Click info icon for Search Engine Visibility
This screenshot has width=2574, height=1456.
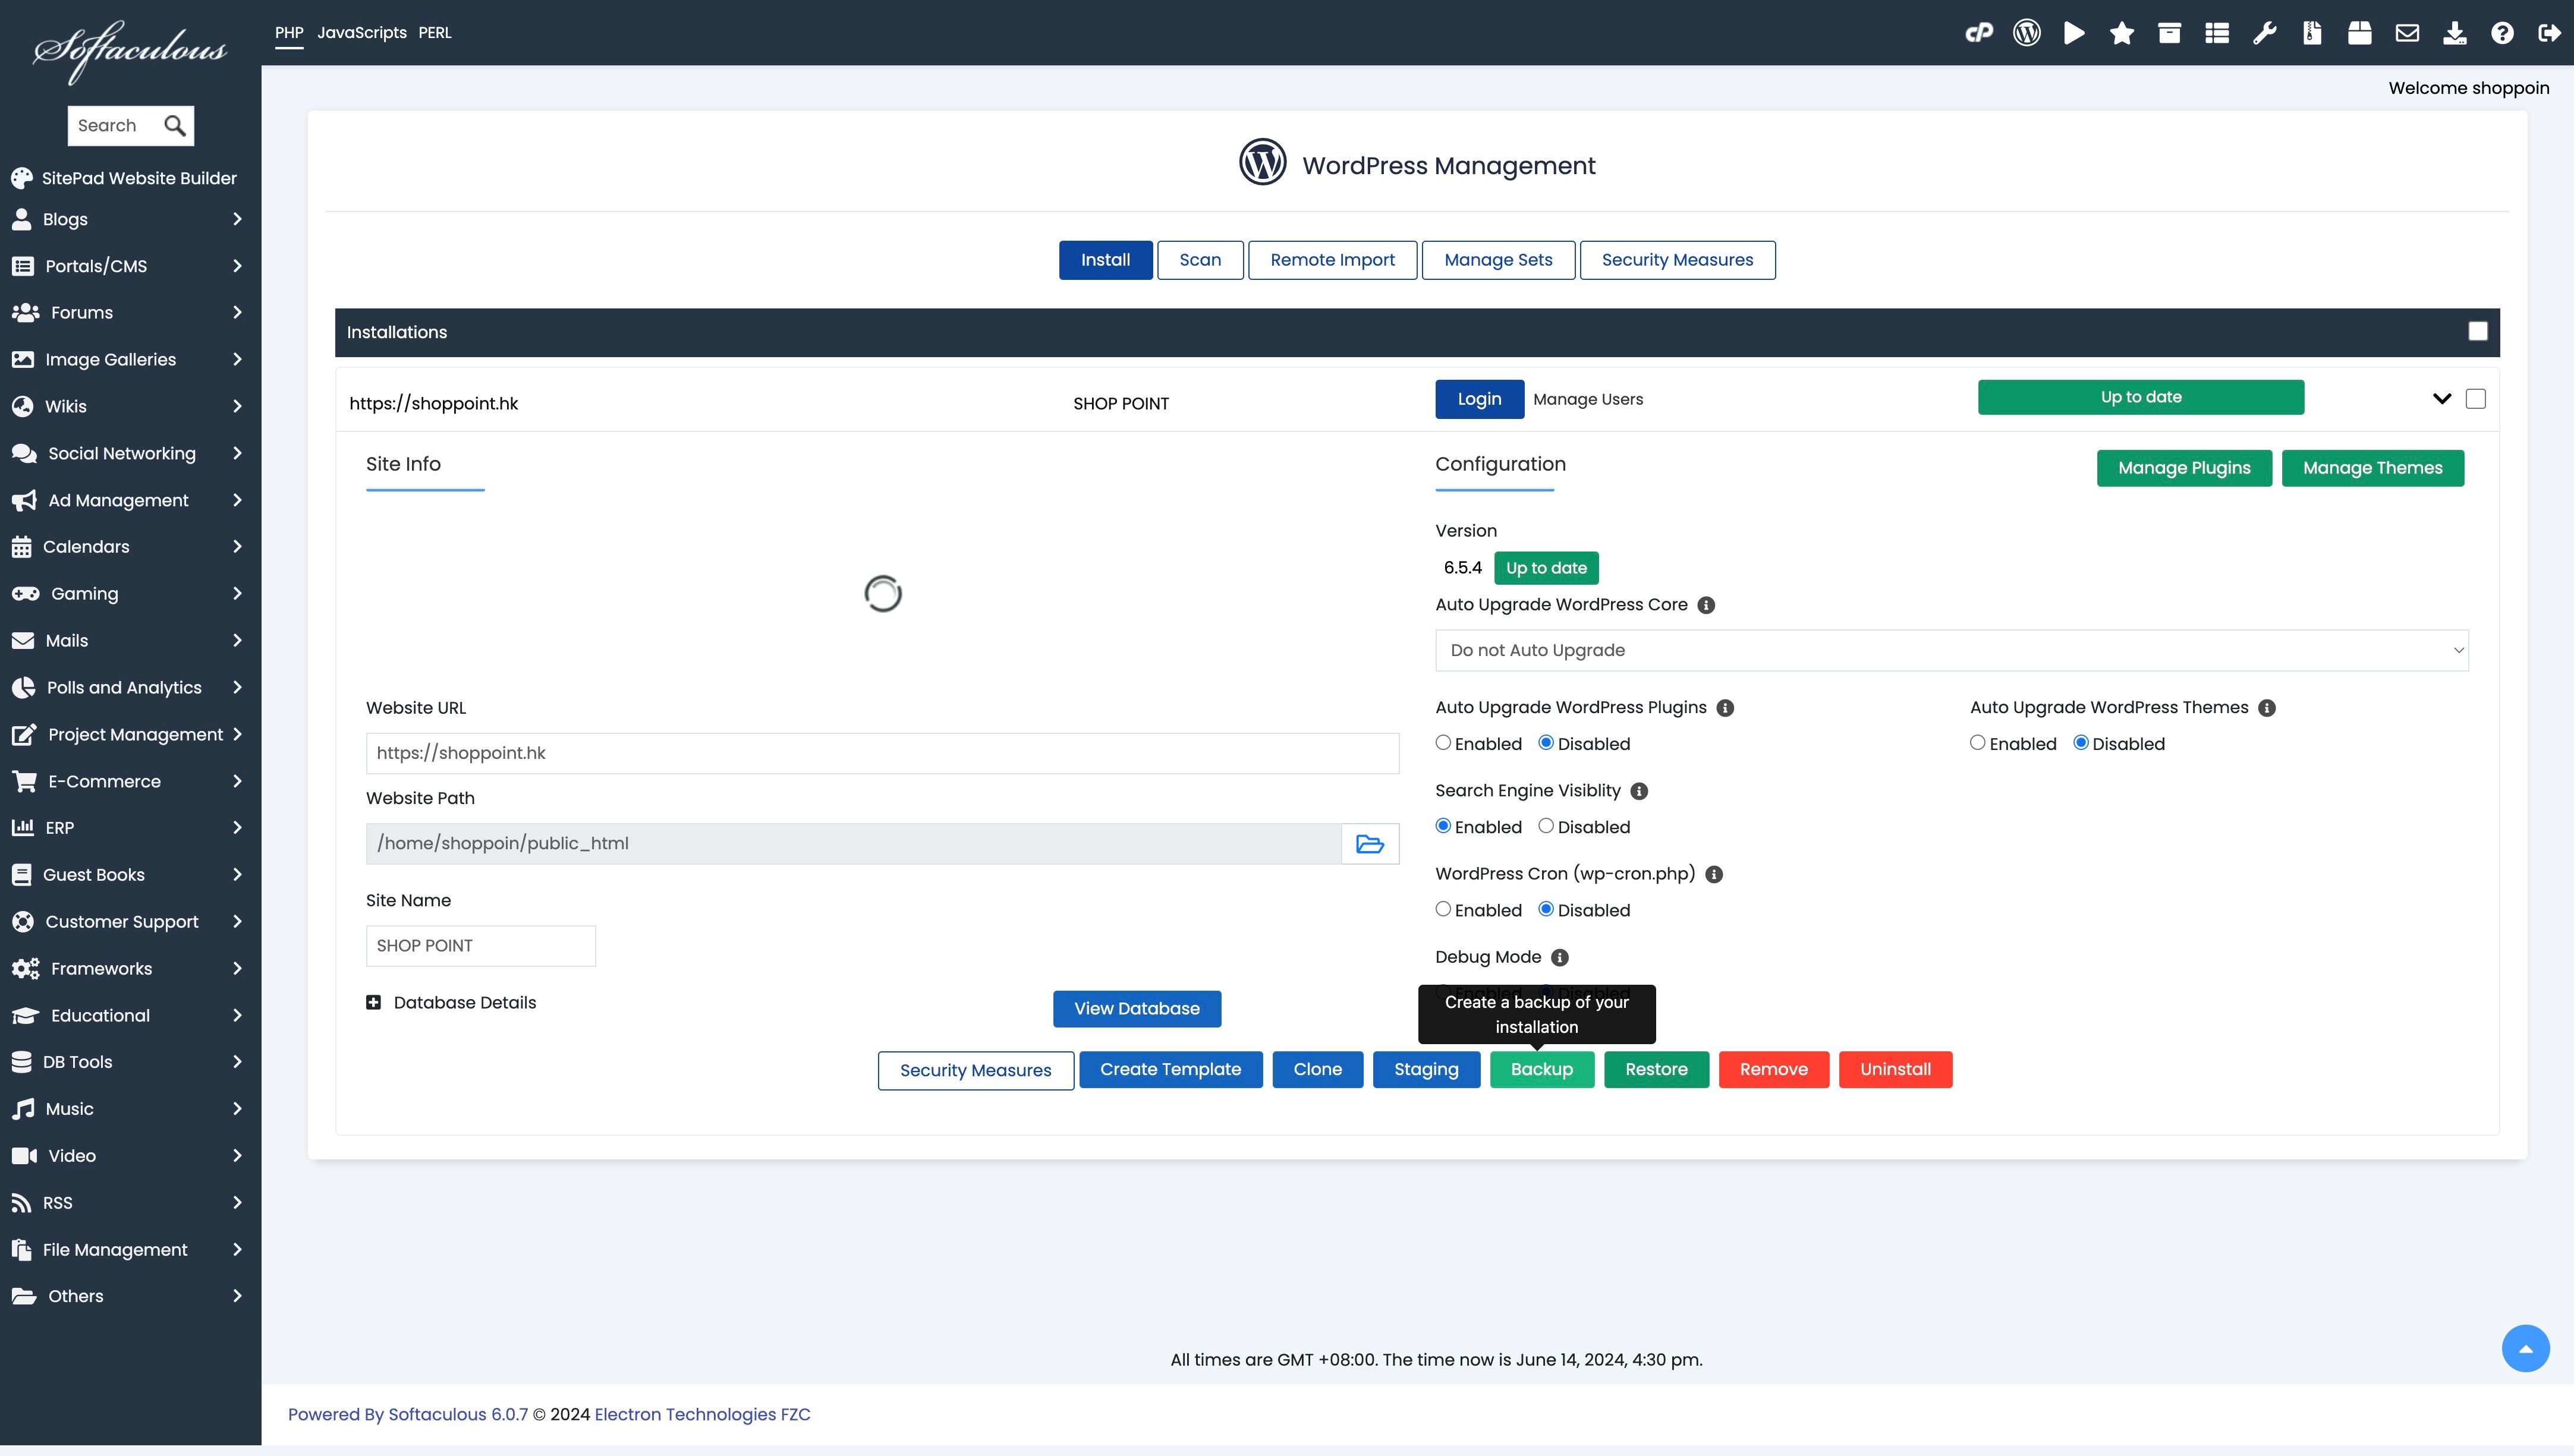point(1639,791)
